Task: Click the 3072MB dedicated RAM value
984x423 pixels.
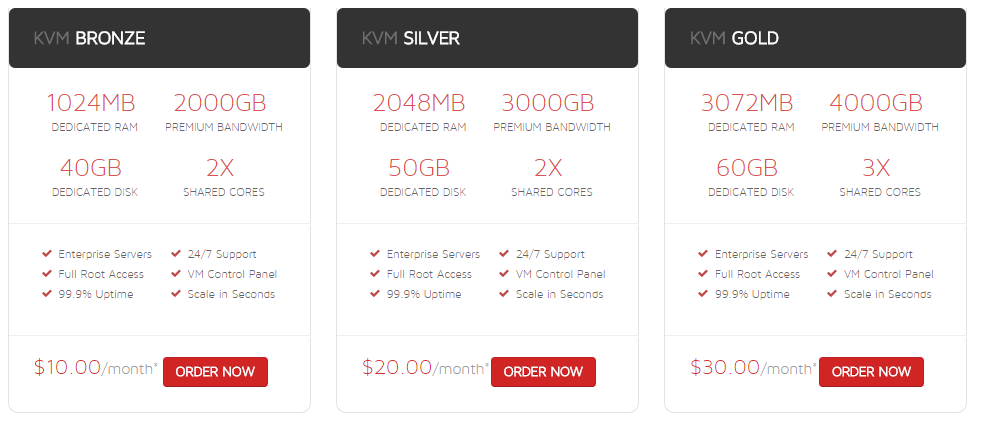Action: (747, 103)
